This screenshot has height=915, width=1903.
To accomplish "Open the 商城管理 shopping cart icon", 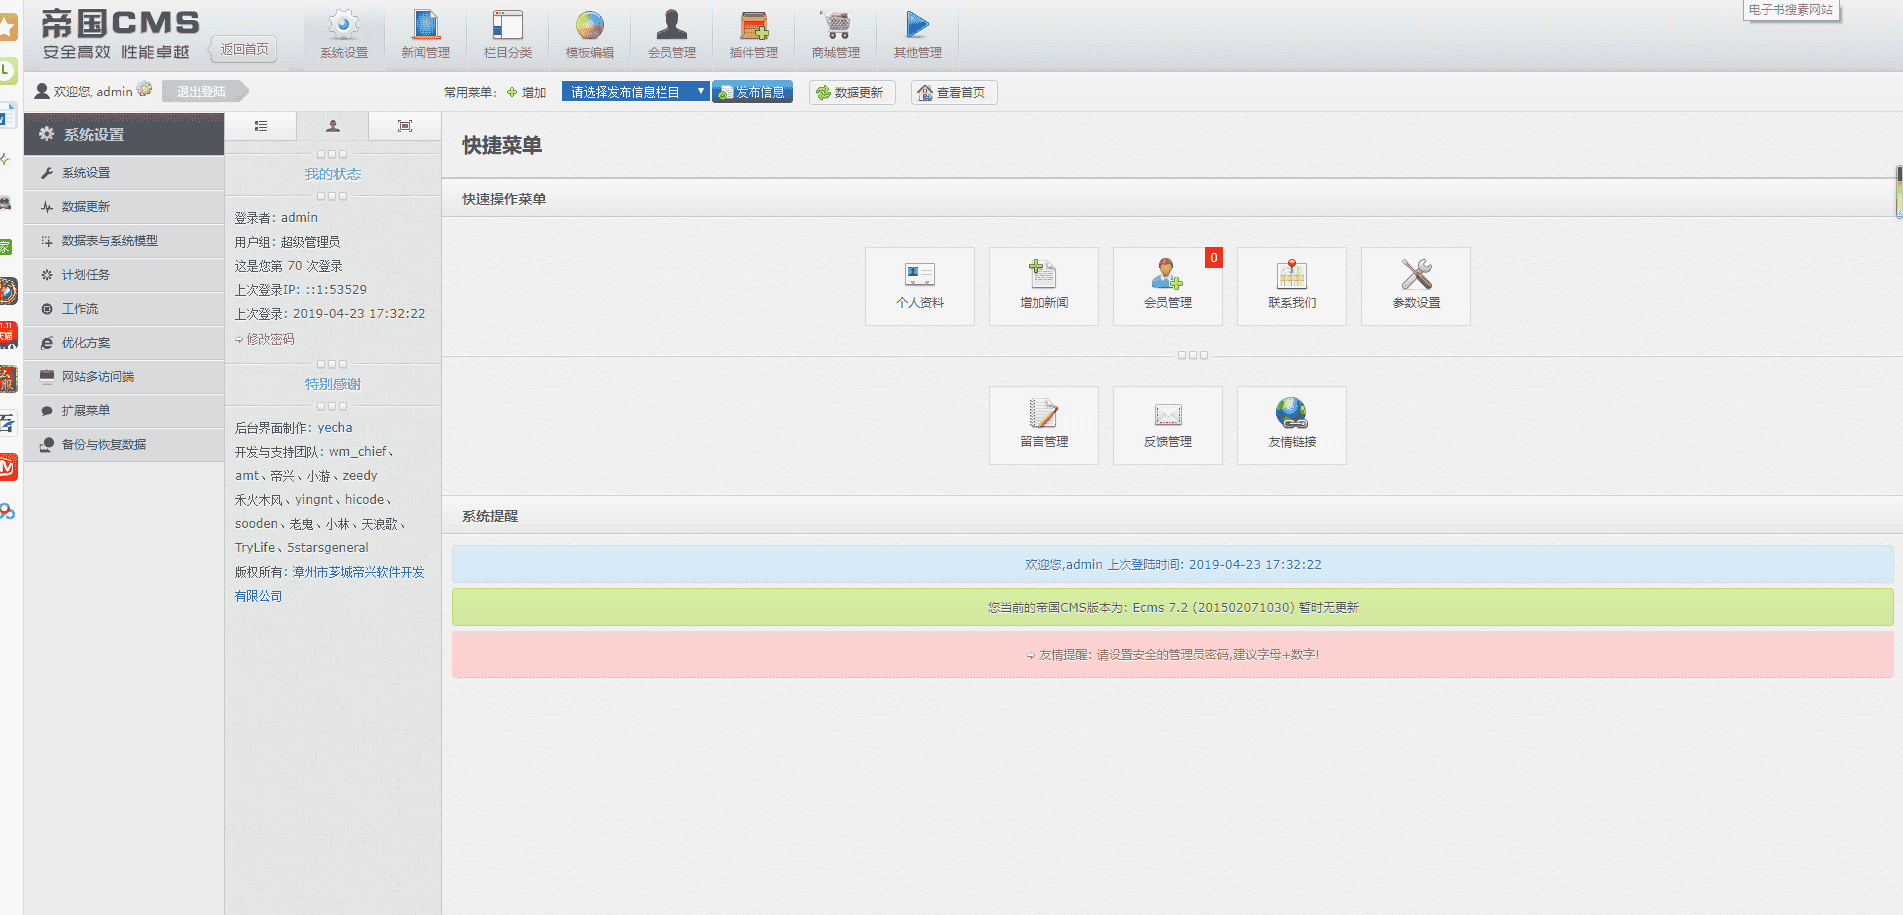I will 836,35.
